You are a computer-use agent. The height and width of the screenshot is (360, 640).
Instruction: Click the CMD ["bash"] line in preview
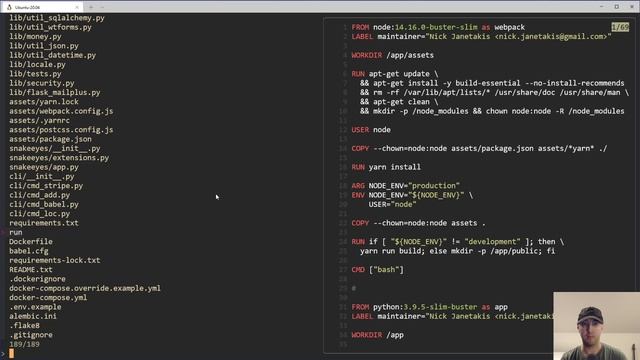pos(377,269)
